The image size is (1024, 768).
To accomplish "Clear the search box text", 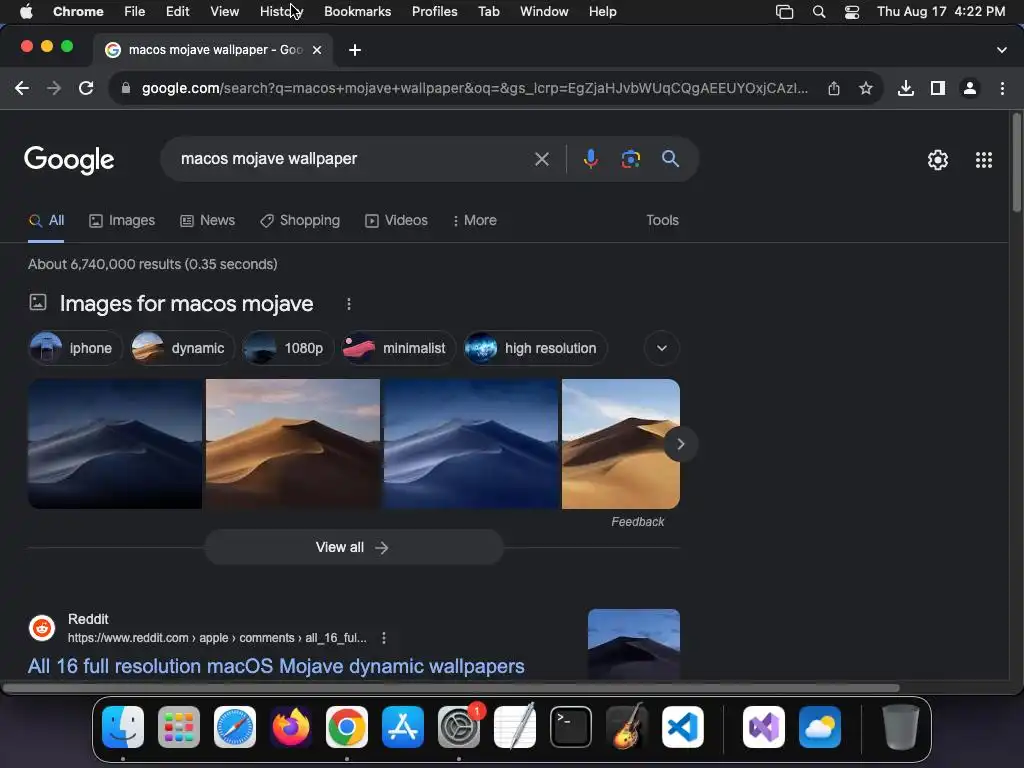I will click(541, 159).
